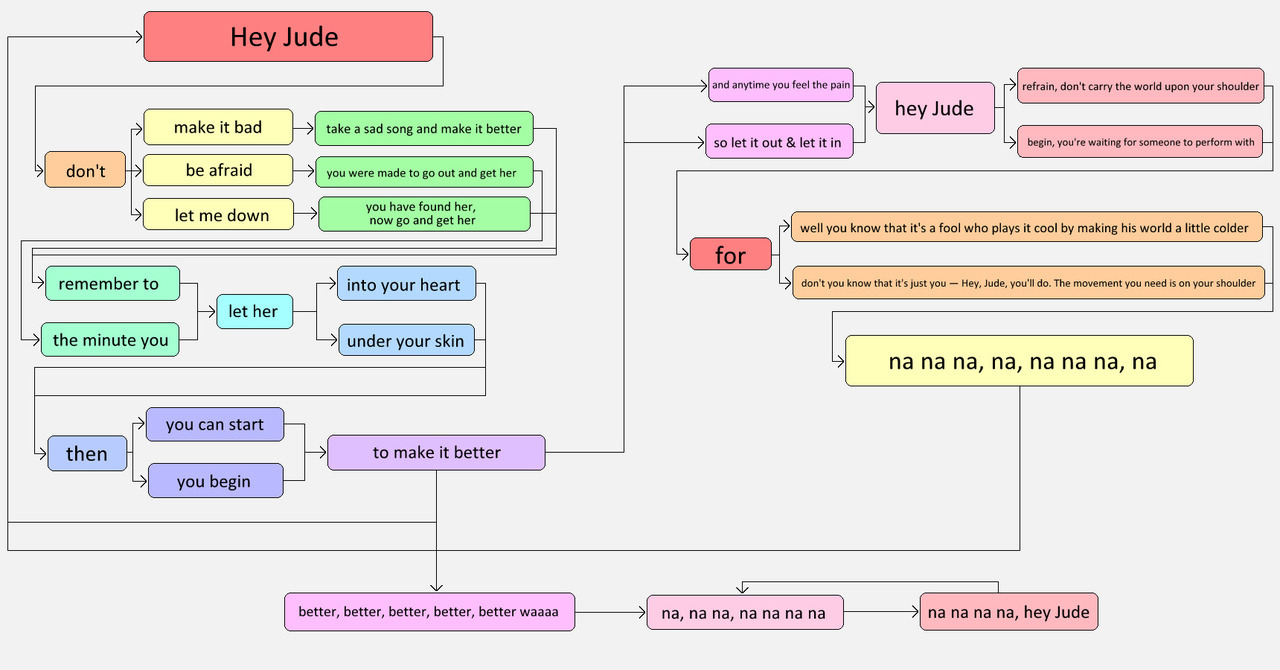1280x670 pixels.
Task: Select the 'under your skin' node
Action: (406, 341)
